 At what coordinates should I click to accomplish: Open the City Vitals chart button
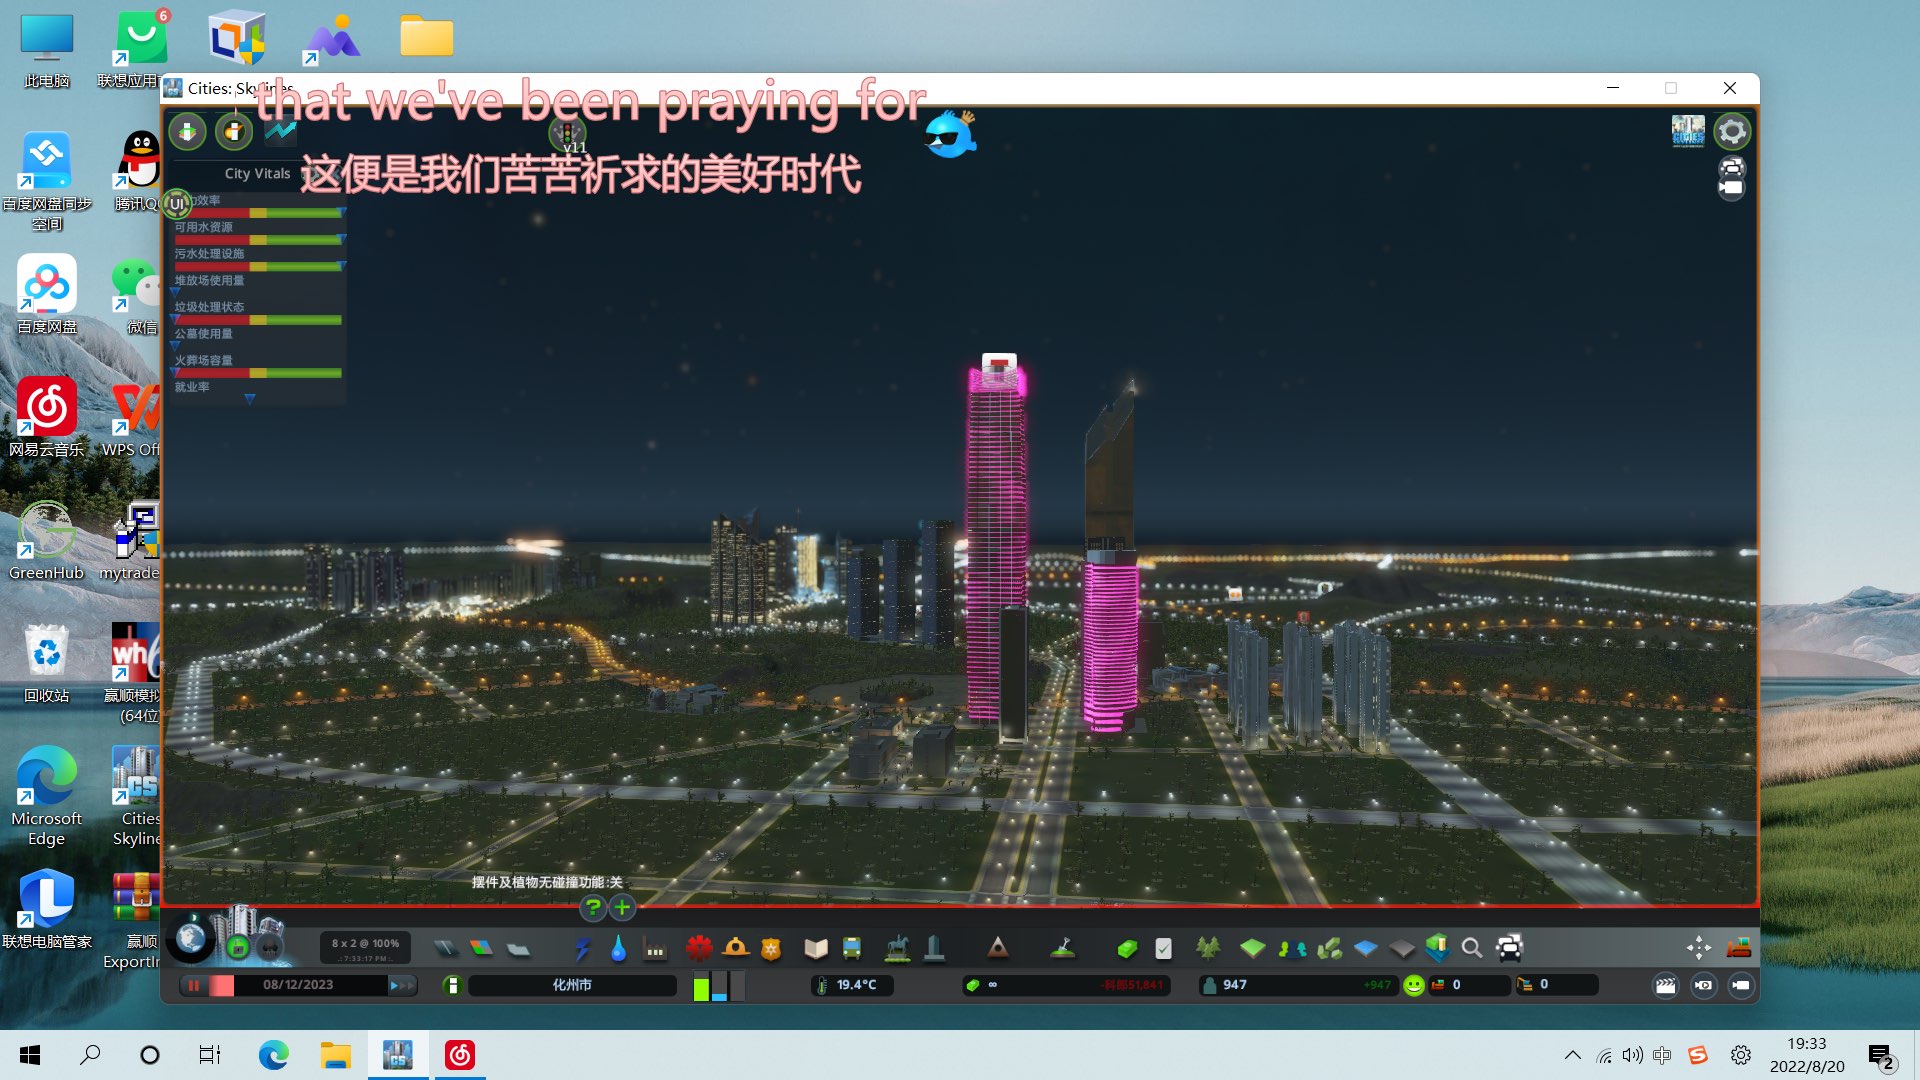click(281, 131)
